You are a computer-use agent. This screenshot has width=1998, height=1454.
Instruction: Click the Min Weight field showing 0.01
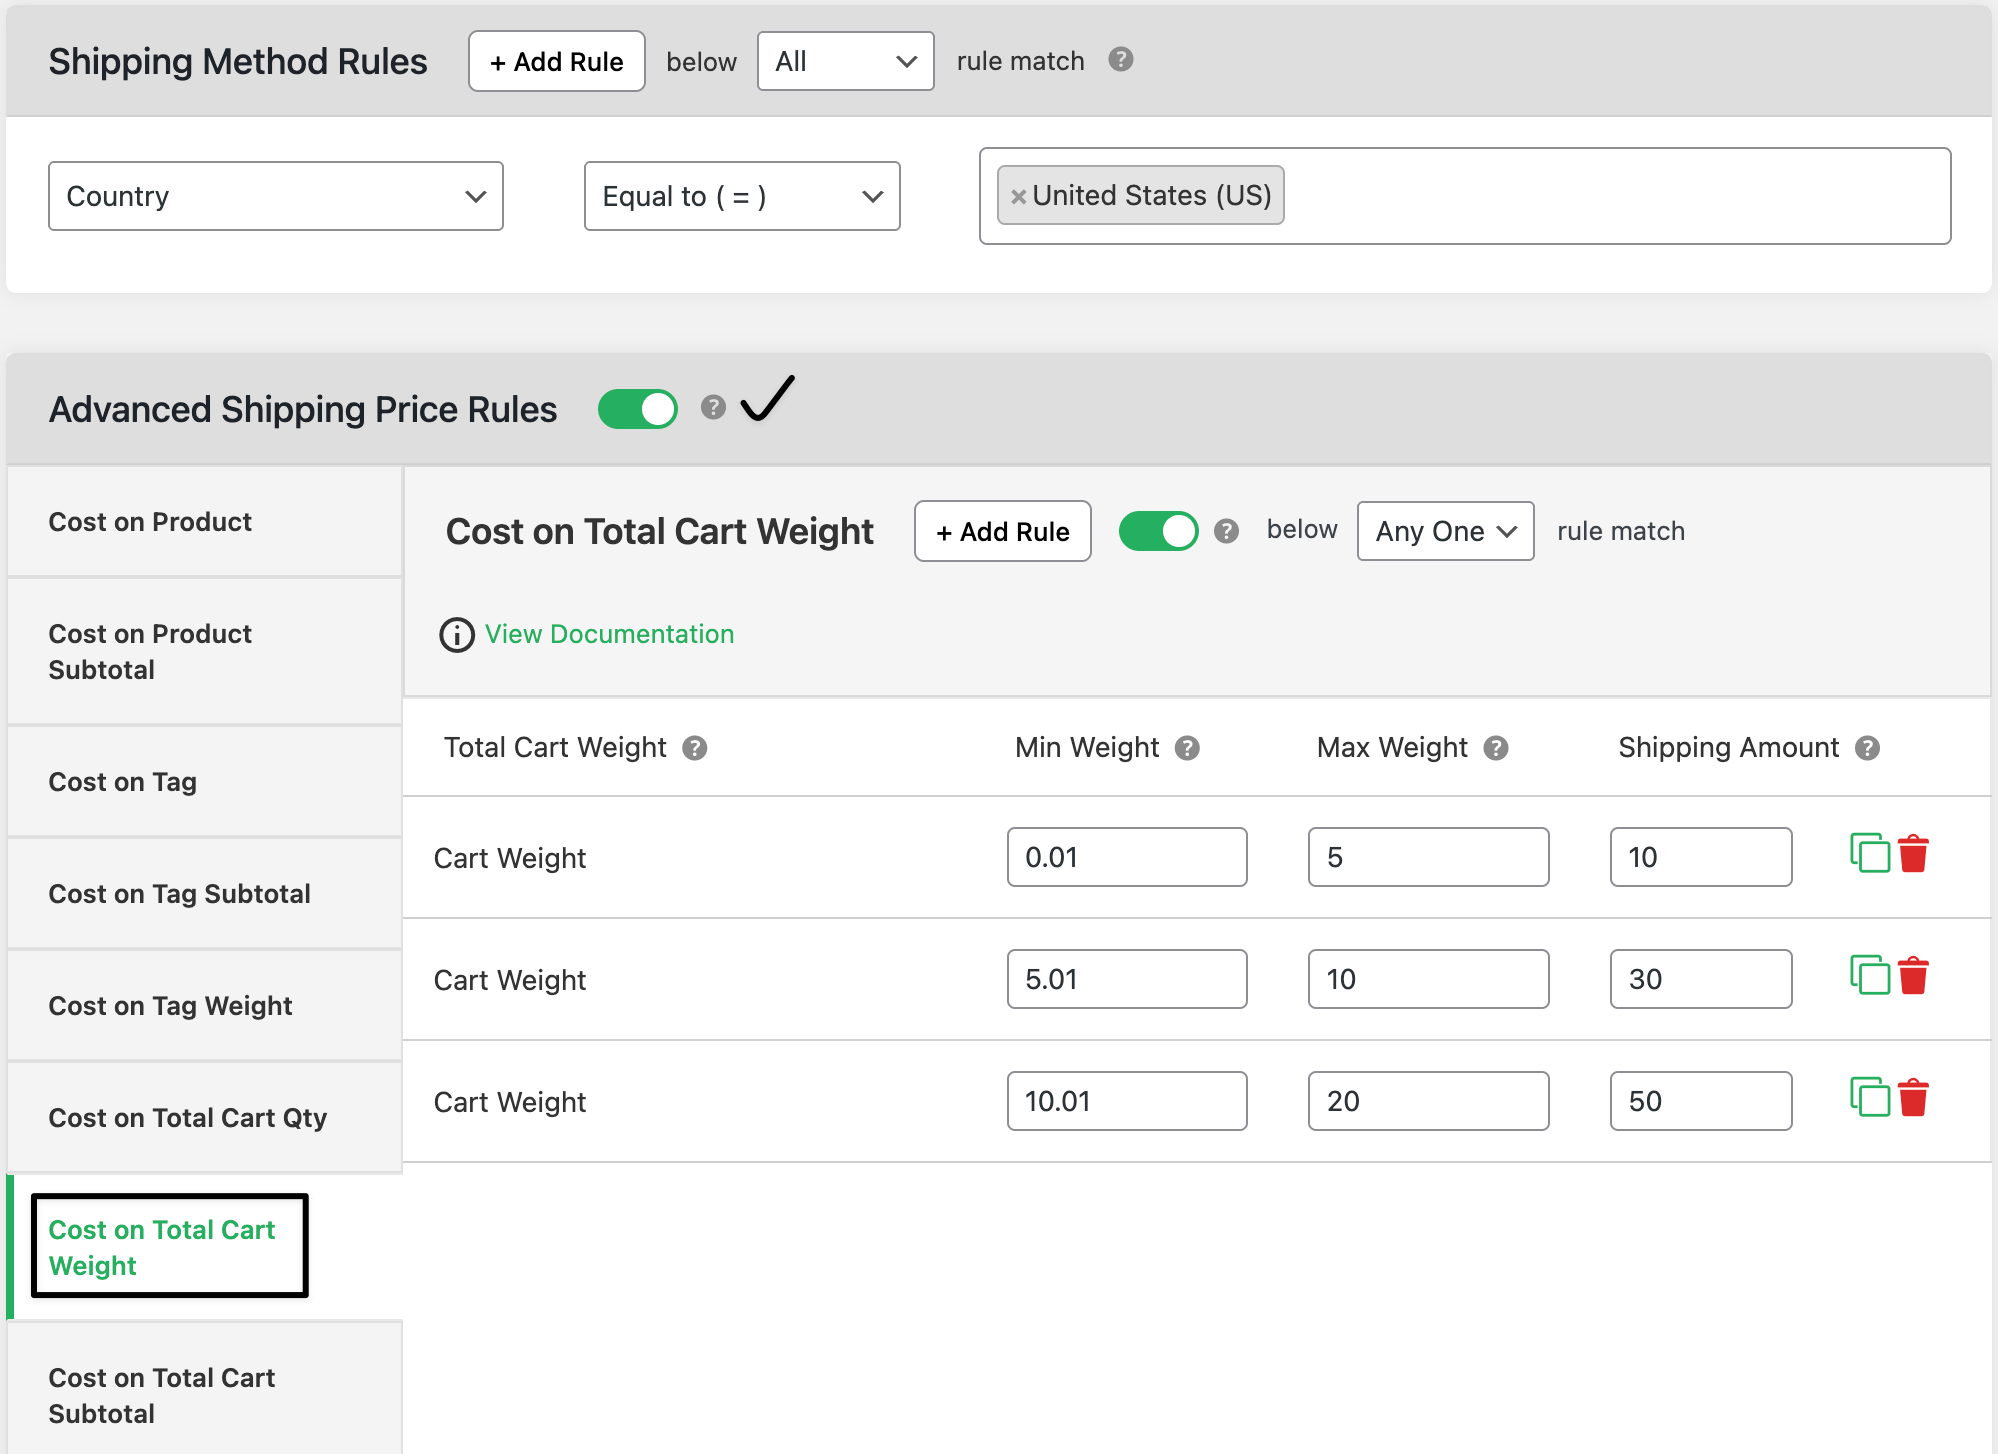click(x=1126, y=857)
